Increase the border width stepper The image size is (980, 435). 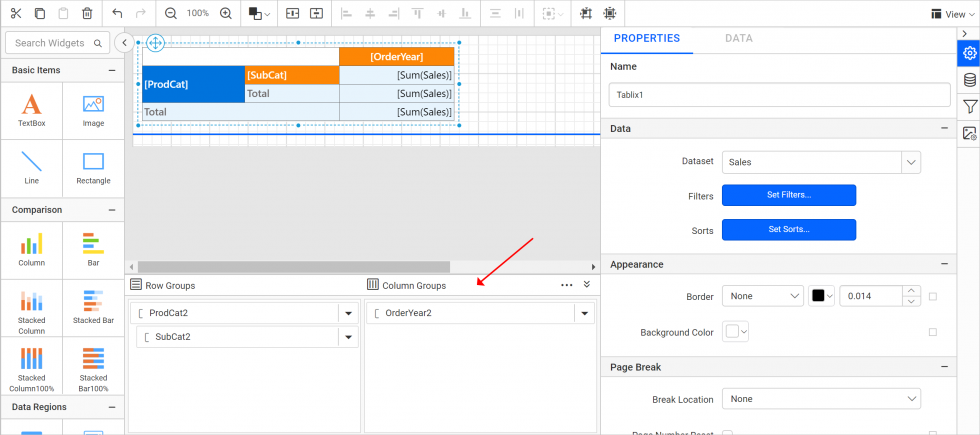click(912, 291)
